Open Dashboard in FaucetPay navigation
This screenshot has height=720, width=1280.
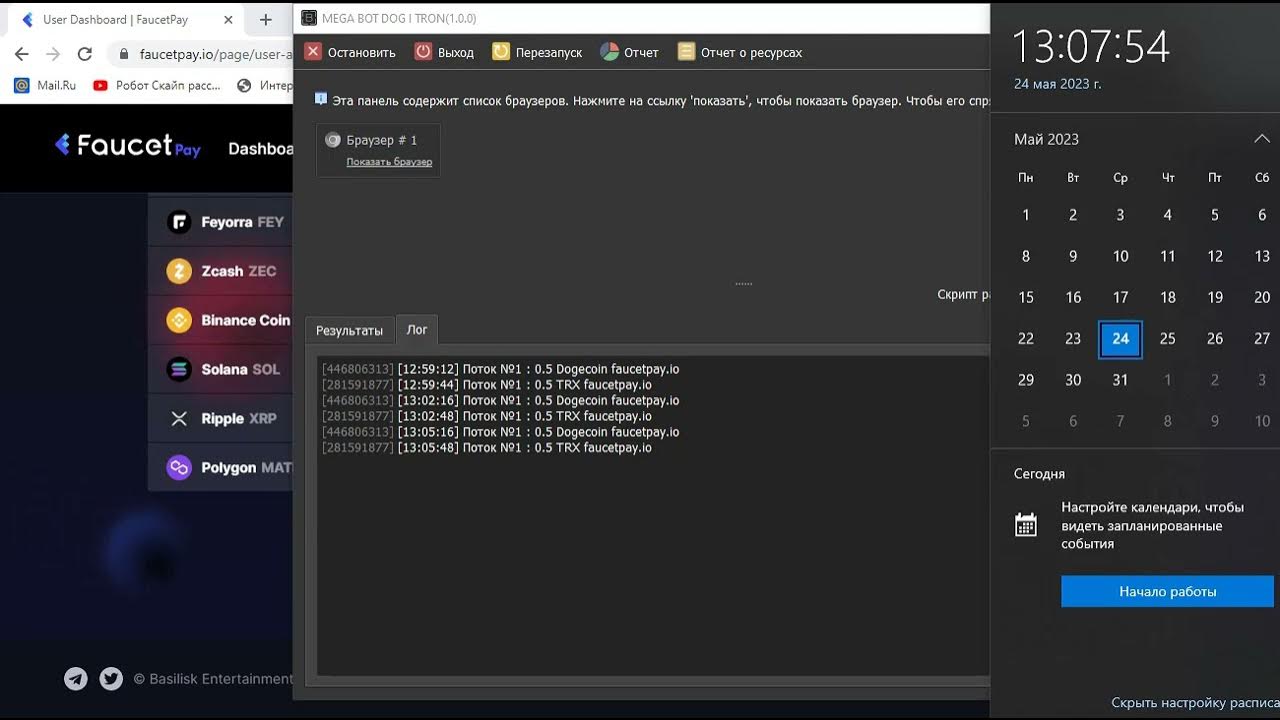(260, 148)
